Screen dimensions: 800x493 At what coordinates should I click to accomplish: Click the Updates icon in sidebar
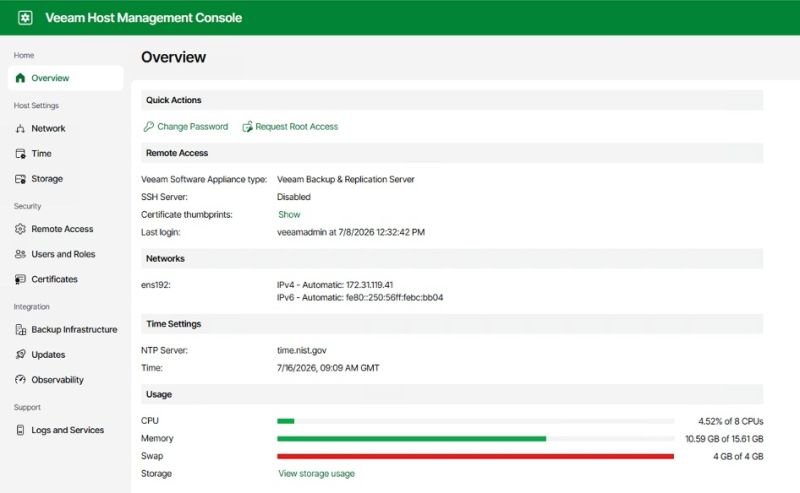coord(20,355)
